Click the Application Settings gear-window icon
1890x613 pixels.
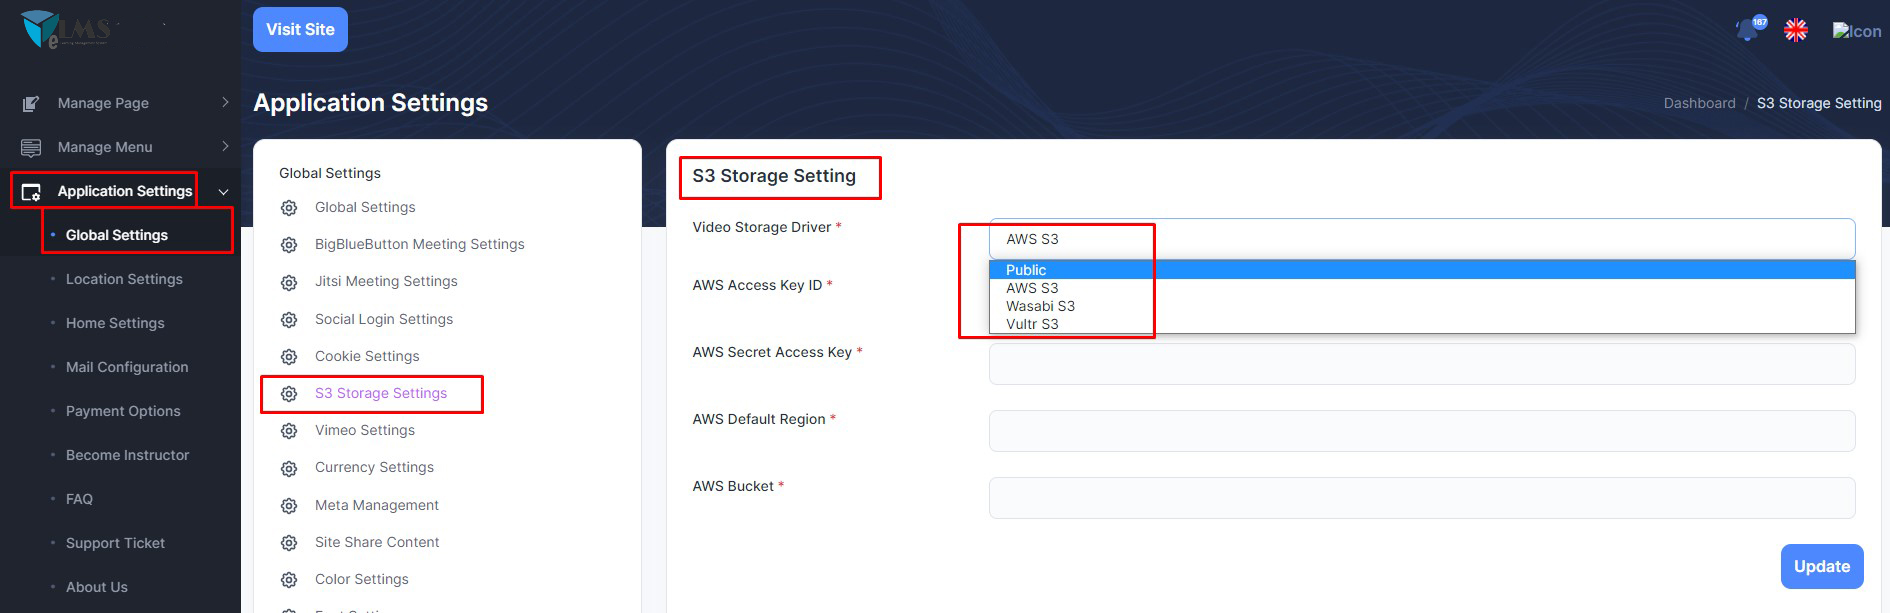coord(31,191)
